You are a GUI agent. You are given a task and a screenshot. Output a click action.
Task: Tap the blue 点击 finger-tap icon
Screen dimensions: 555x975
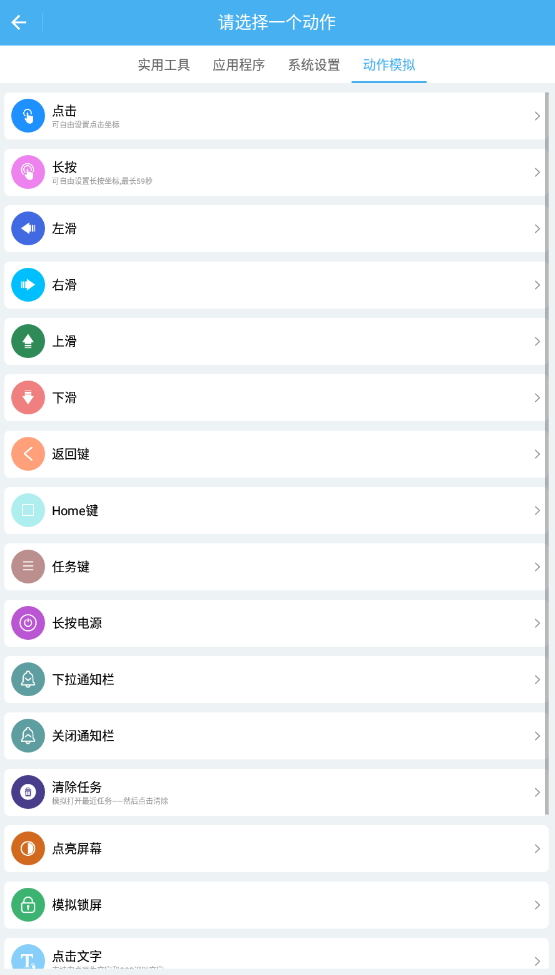(28, 116)
